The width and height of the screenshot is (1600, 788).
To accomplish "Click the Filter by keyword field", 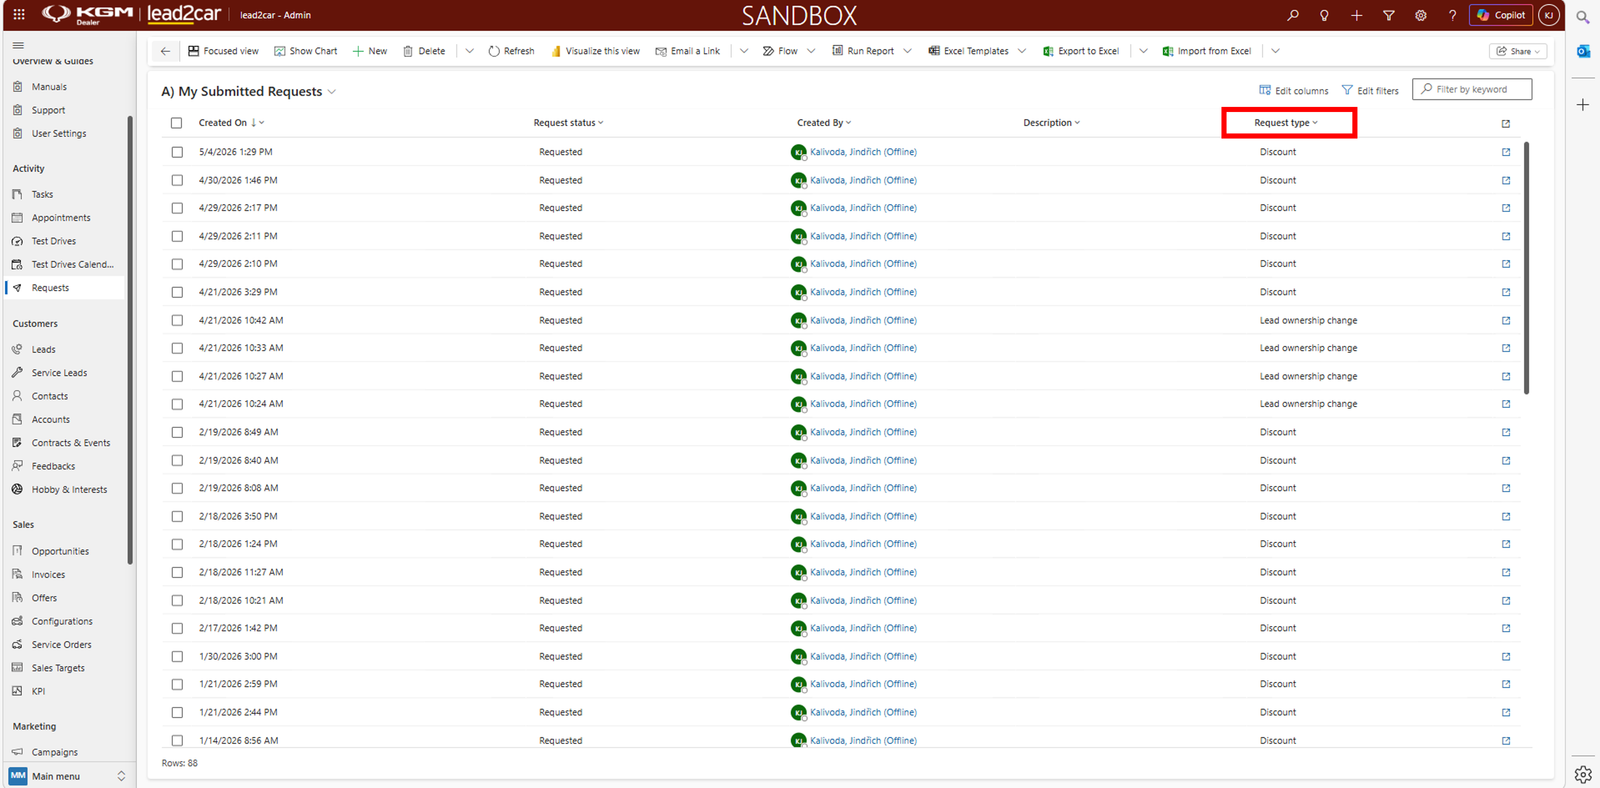I will point(1472,89).
